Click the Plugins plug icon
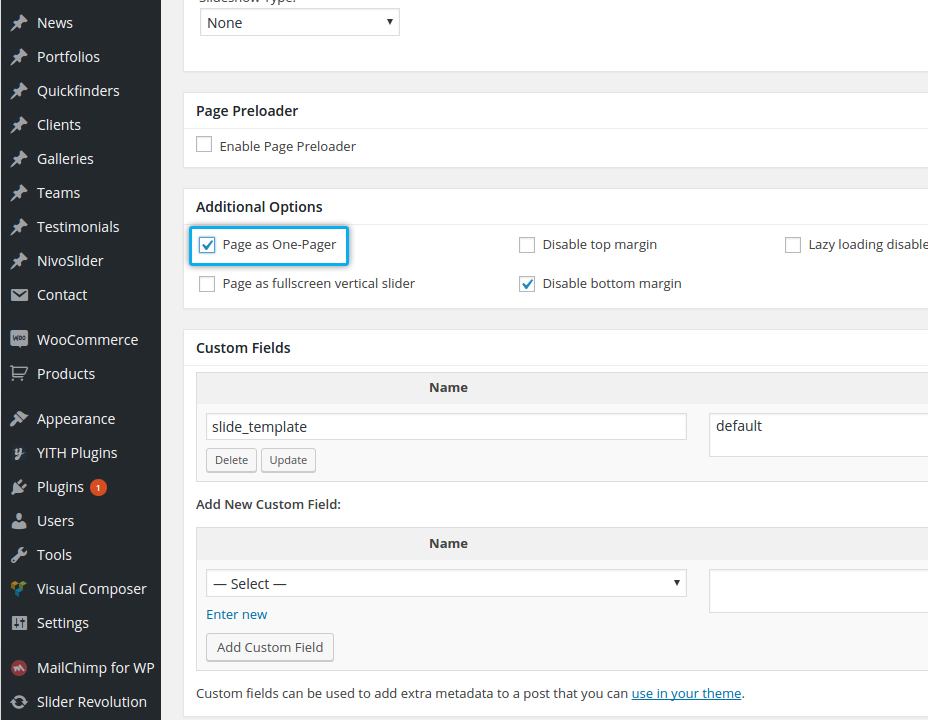This screenshot has height=720, width=928. [x=19, y=487]
